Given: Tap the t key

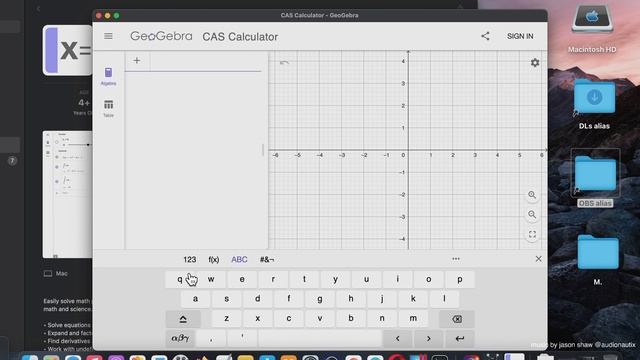Looking at the screenshot, I should point(304,279).
